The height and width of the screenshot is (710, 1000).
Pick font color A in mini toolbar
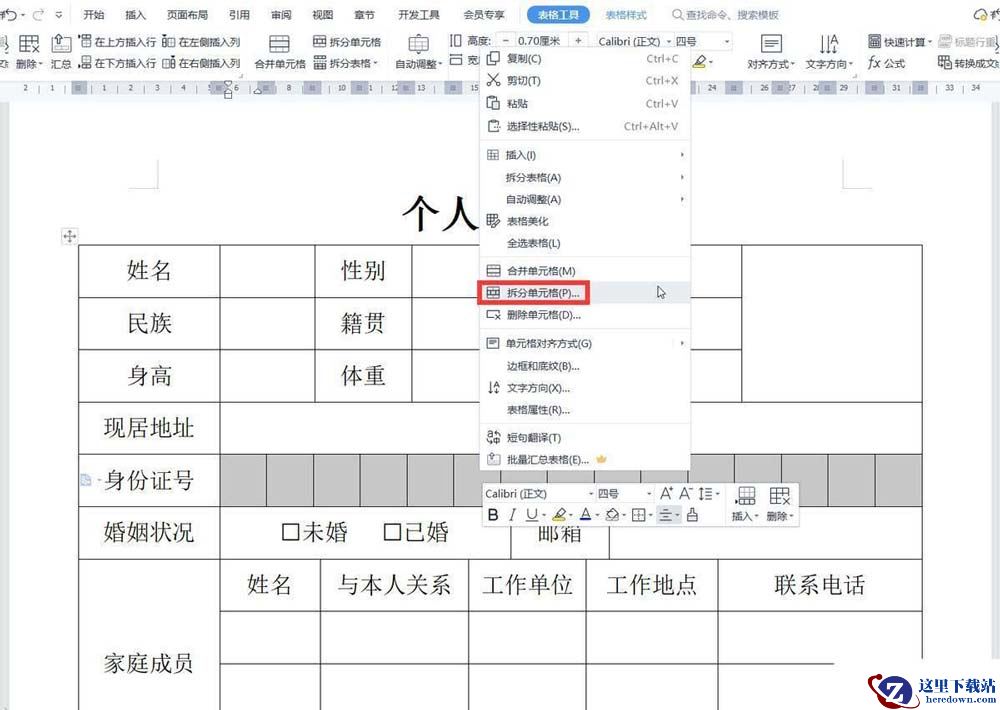point(585,515)
